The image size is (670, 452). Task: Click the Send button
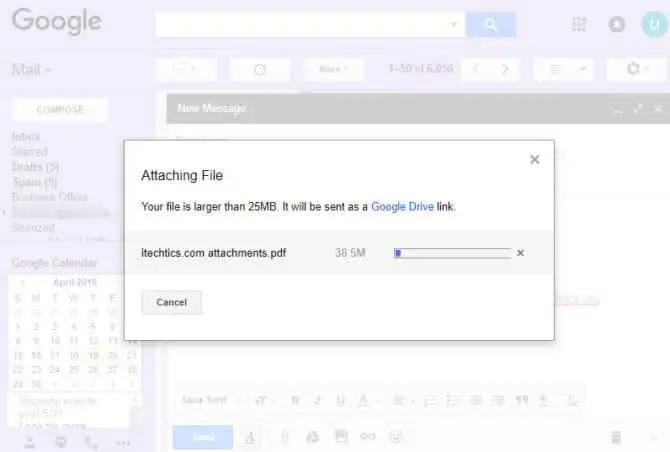click(203, 437)
